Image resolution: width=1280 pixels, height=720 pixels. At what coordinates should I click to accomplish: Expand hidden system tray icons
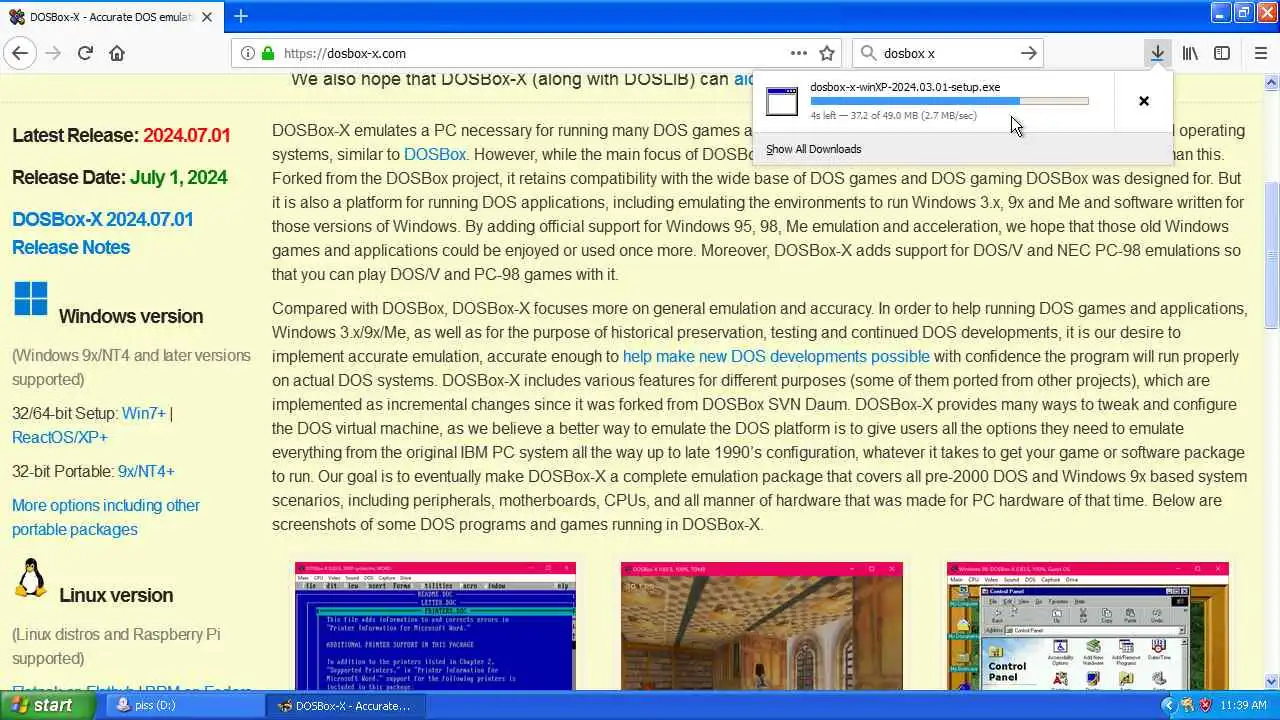click(1167, 705)
